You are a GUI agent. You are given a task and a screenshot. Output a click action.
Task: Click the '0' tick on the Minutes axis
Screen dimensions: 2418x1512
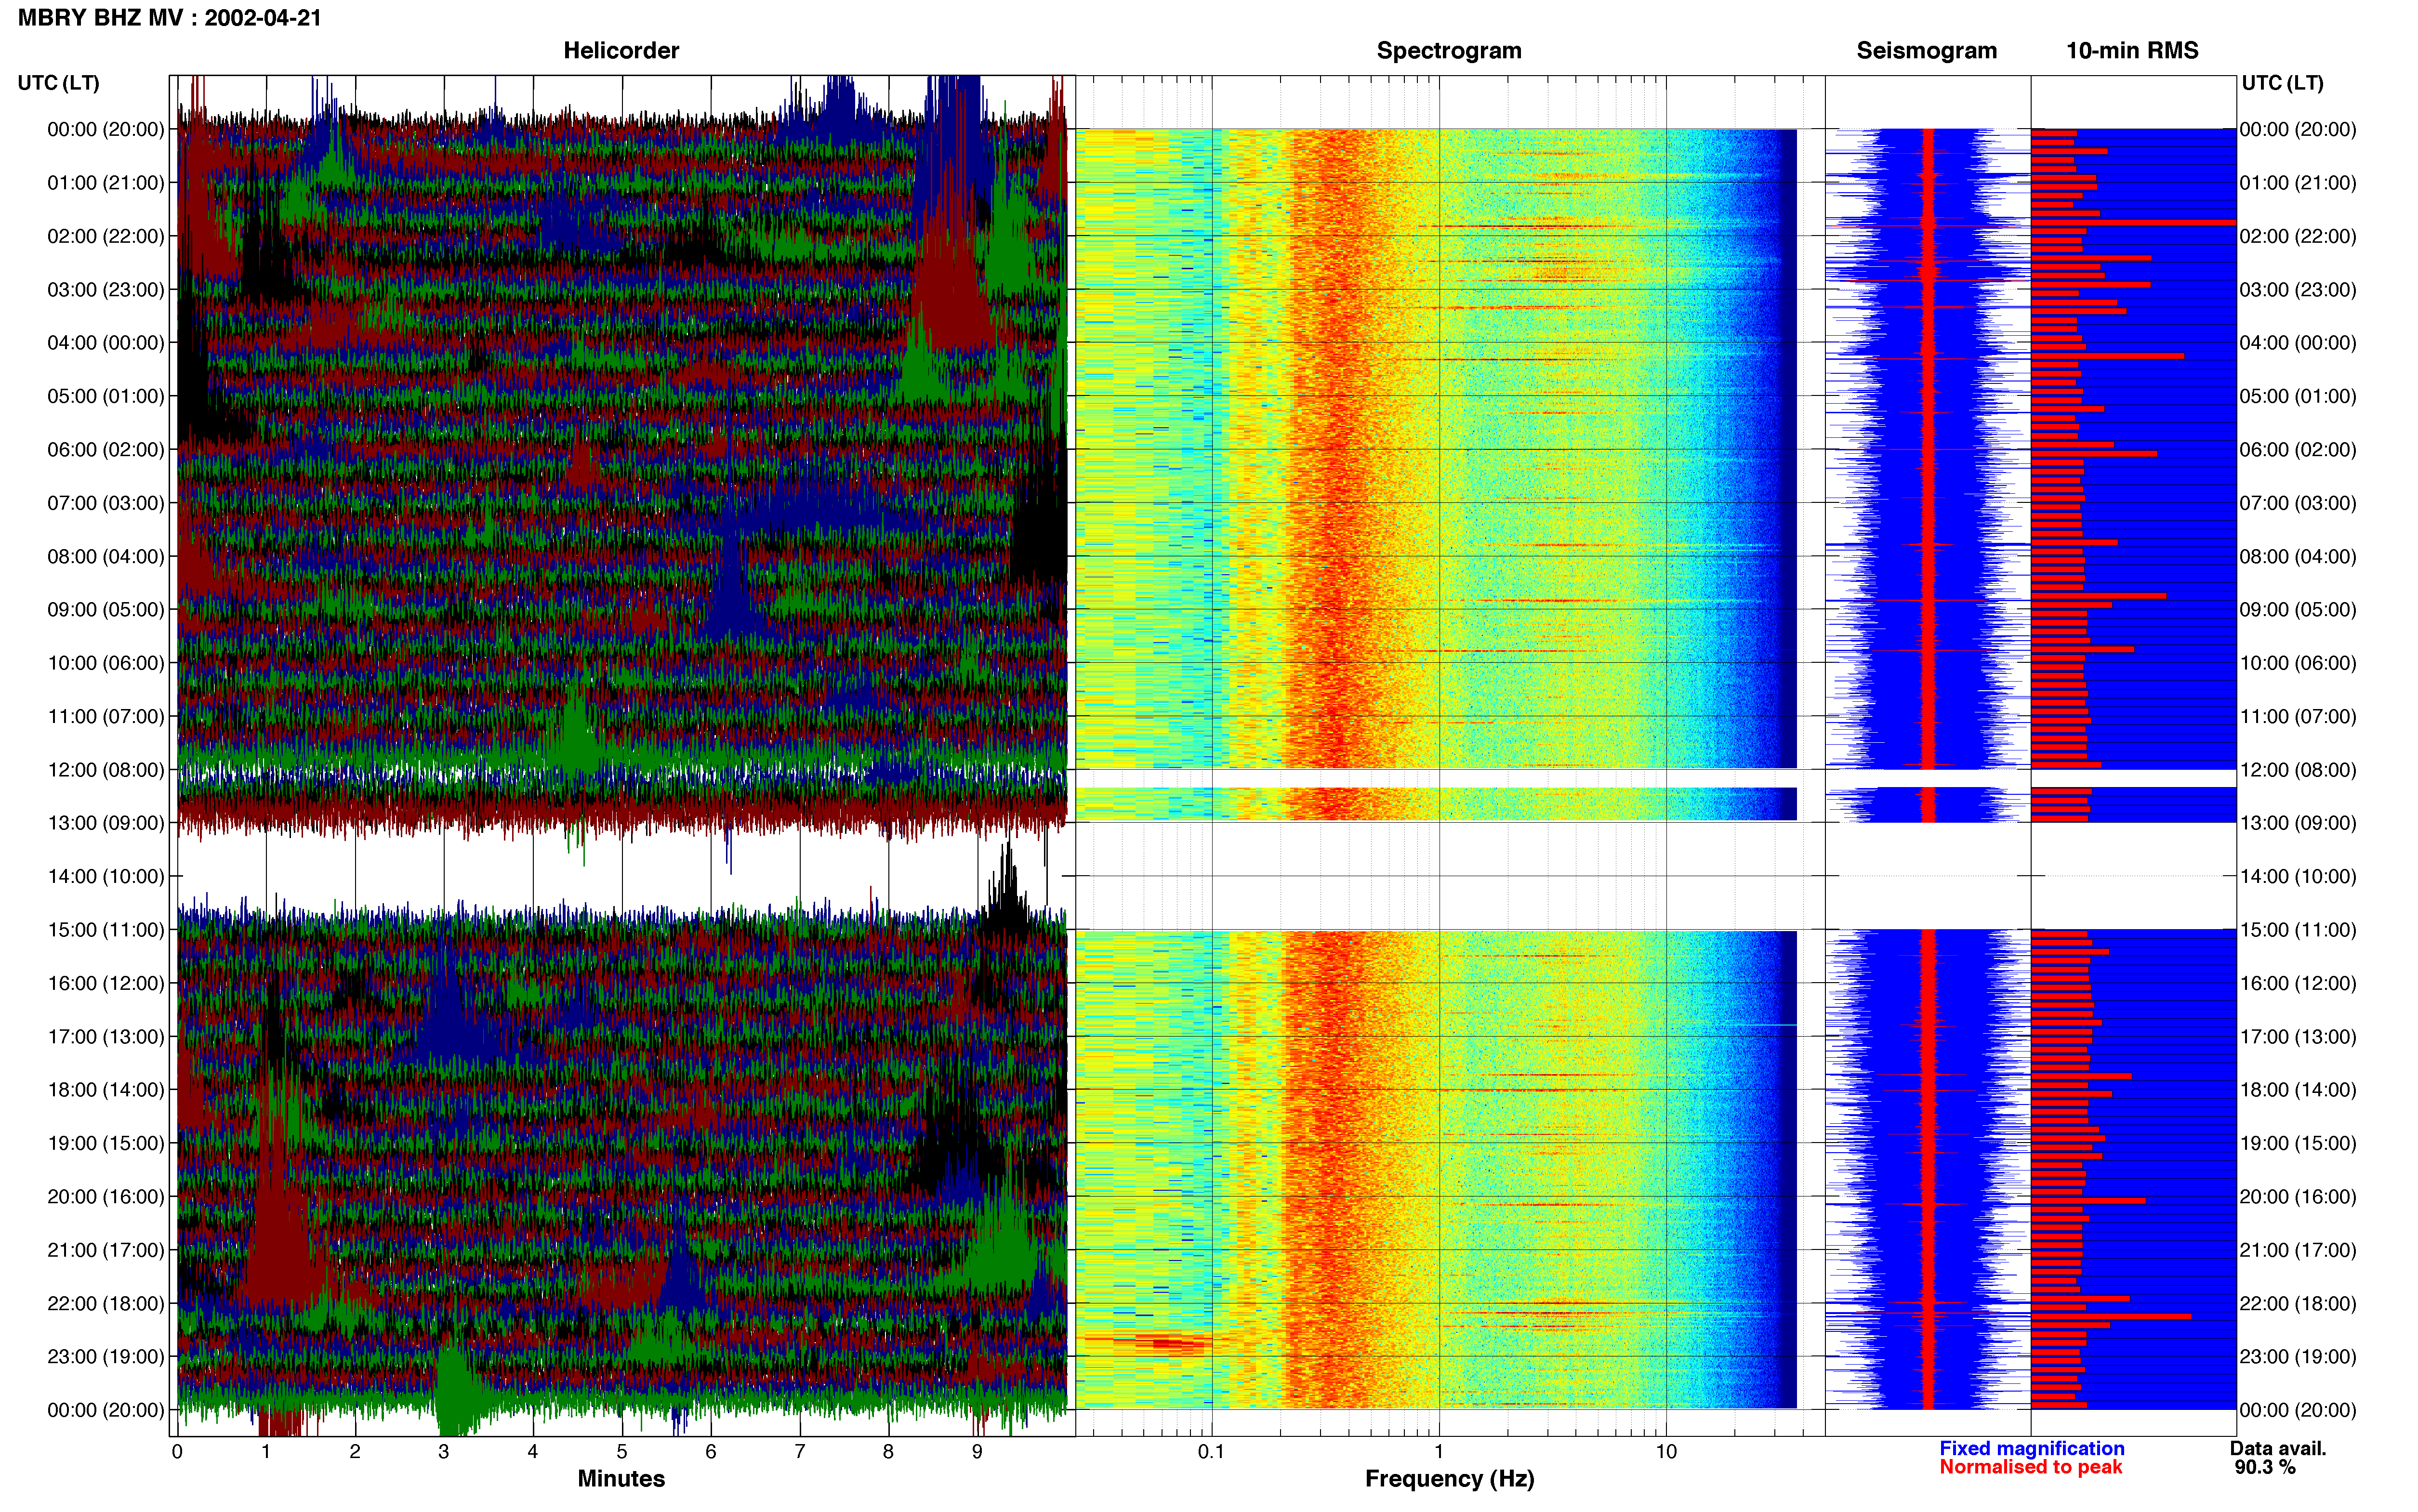(177, 1451)
